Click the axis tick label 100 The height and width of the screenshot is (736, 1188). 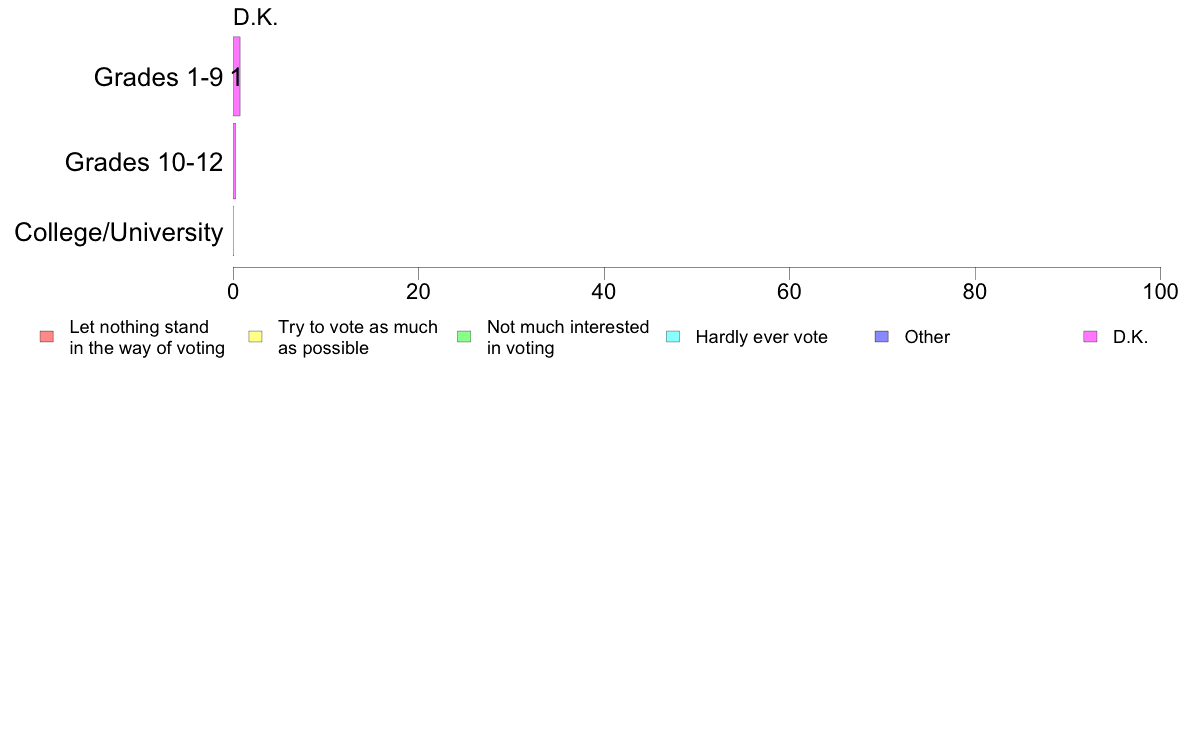tap(1160, 292)
